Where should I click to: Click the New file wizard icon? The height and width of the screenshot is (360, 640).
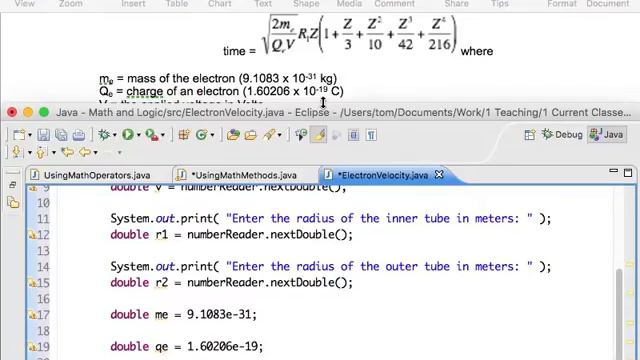click(x=19, y=135)
